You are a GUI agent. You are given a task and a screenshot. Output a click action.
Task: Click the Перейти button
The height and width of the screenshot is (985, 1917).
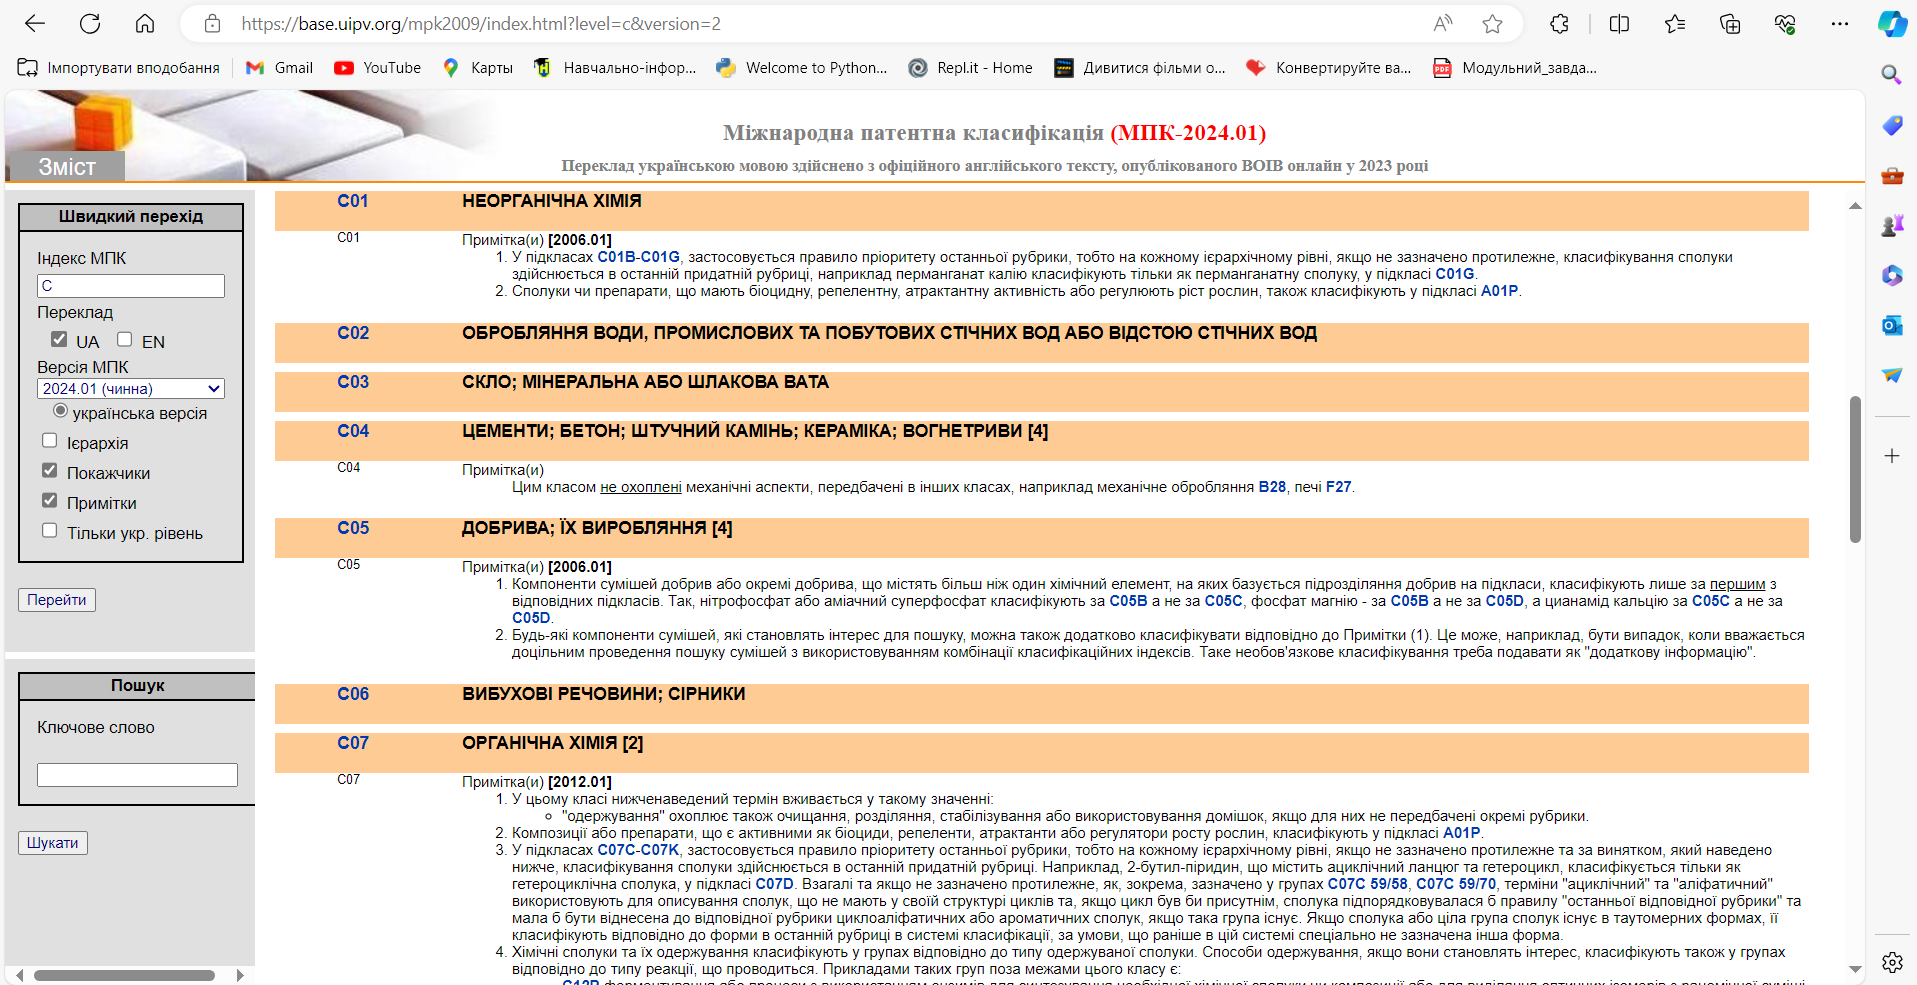click(57, 600)
